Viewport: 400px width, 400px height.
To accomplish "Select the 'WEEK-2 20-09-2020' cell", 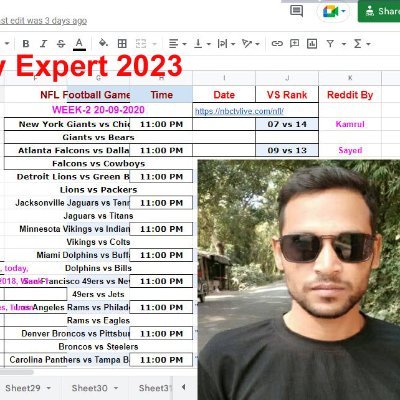I will (x=98, y=110).
